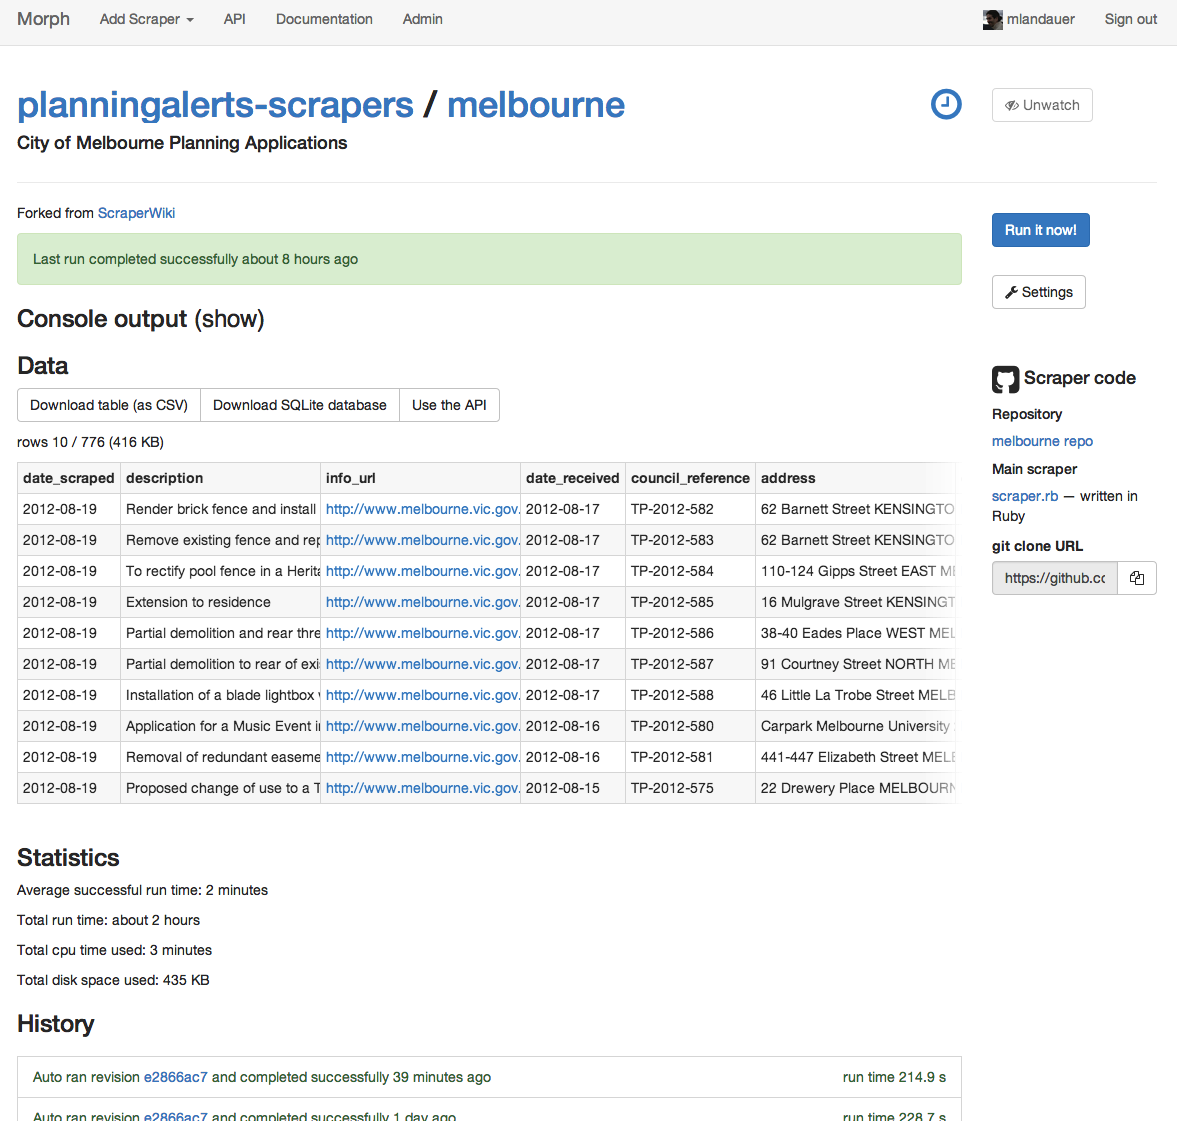Select 'run time 214.9 s' in History
The image size is (1177, 1121).
click(x=894, y=1077)
